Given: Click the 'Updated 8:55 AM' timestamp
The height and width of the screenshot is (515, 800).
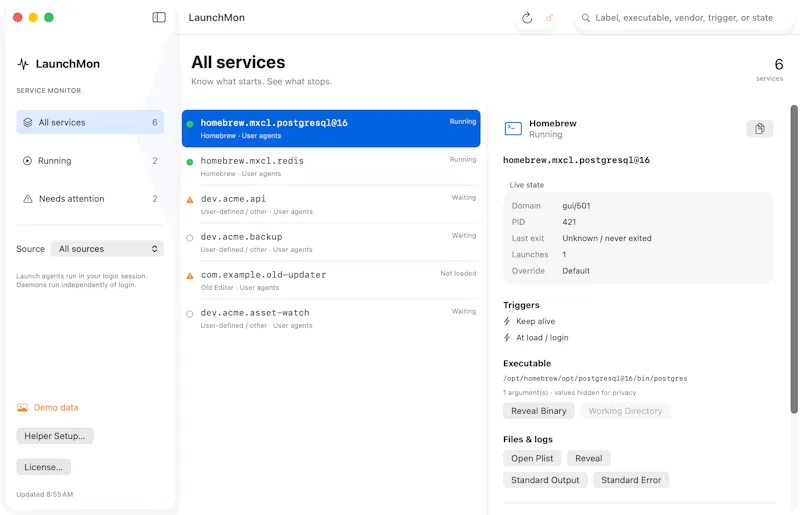Looking at the screenshot, I should (44, 495).
